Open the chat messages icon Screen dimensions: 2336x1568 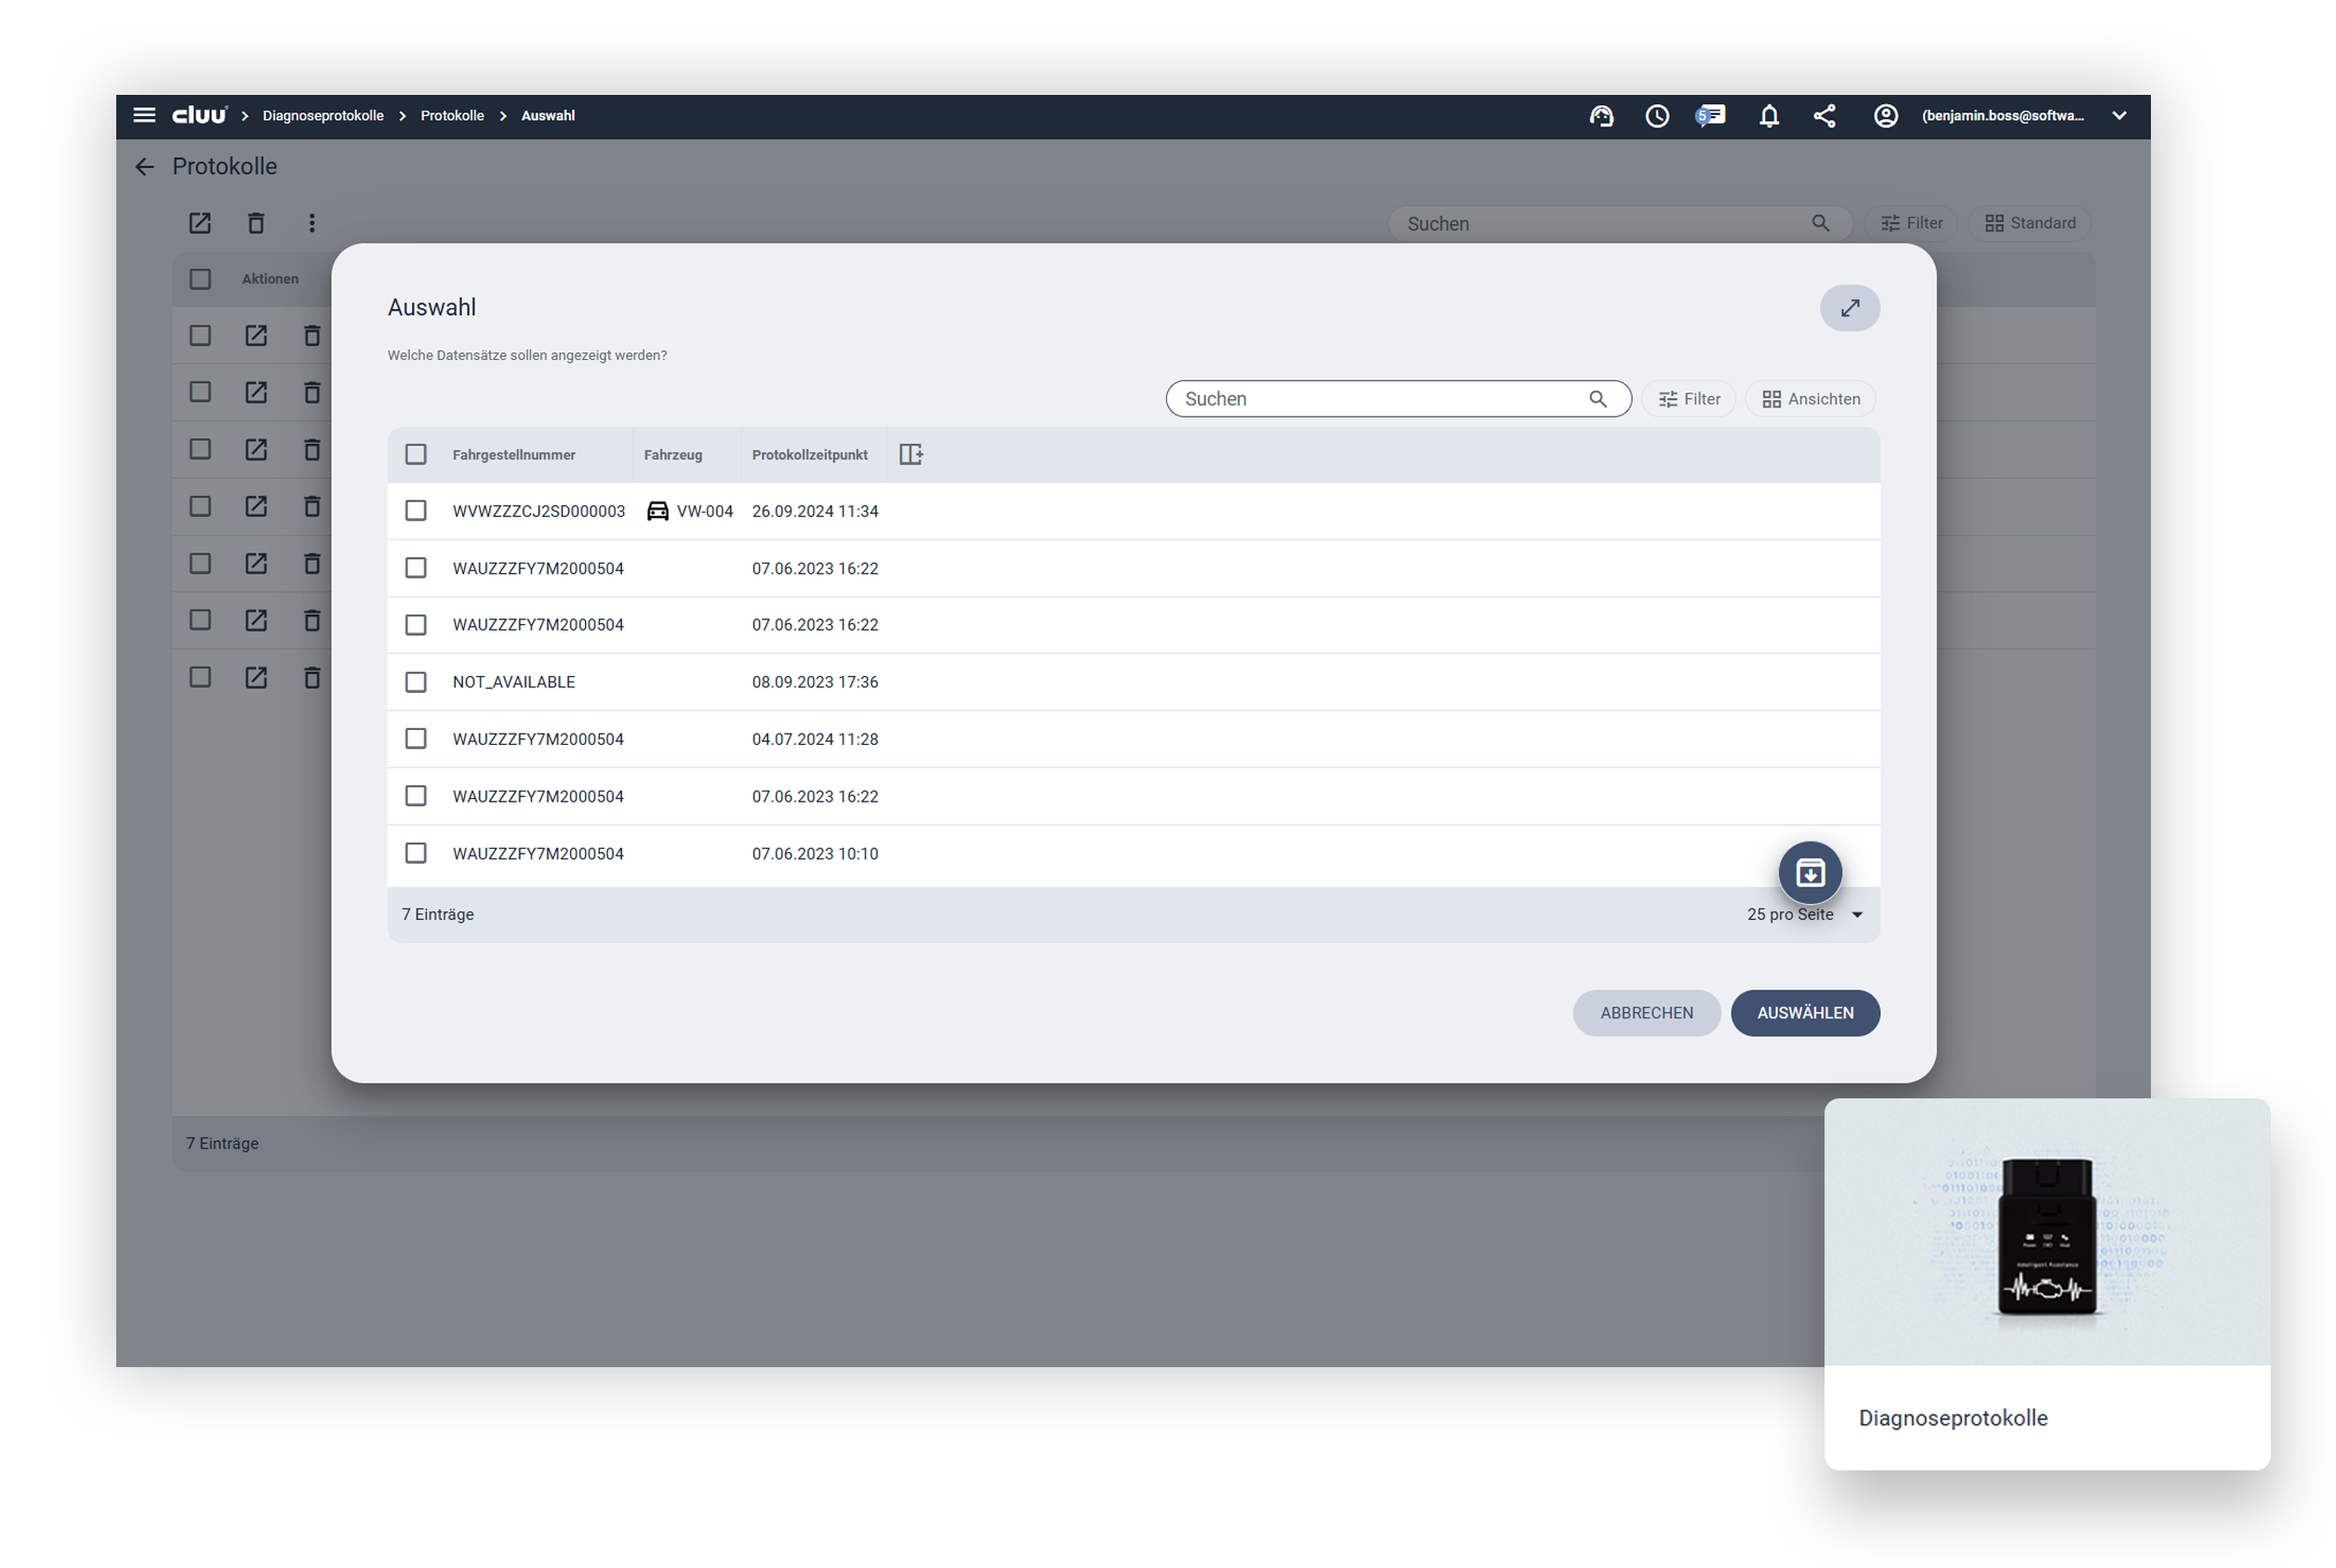1711,116
